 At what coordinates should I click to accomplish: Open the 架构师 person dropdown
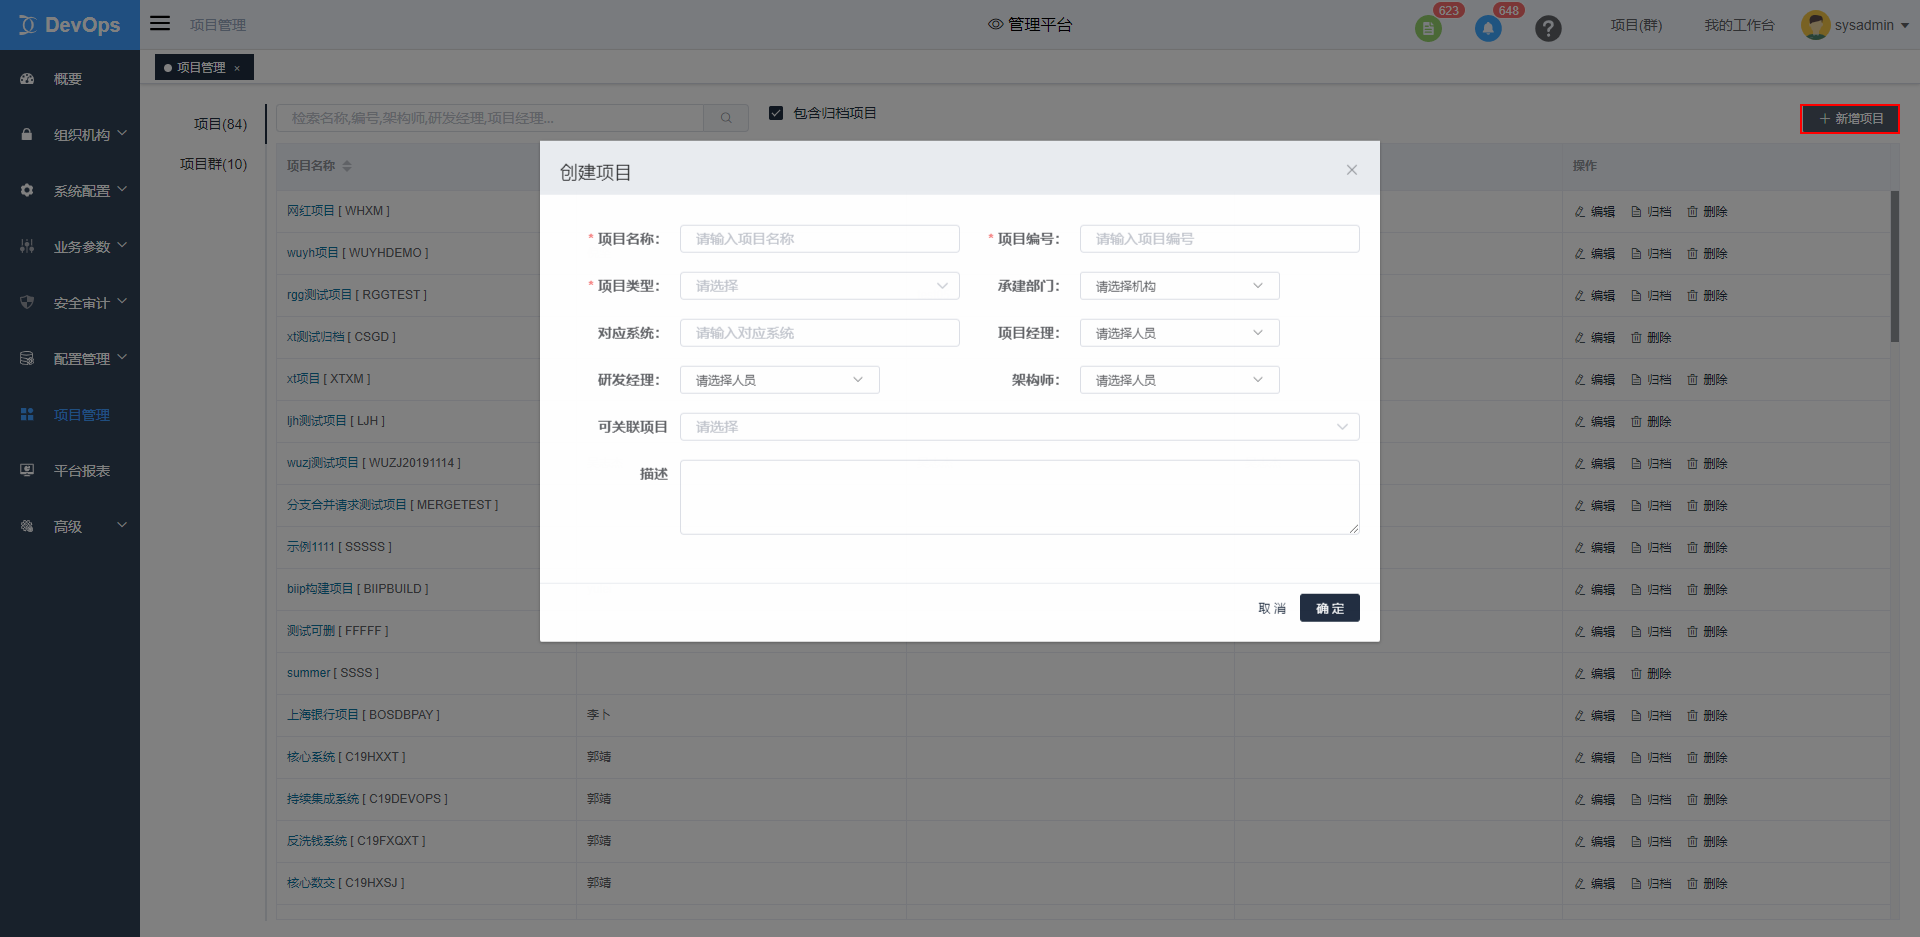pyautogui.click(x=1180, y=380)
